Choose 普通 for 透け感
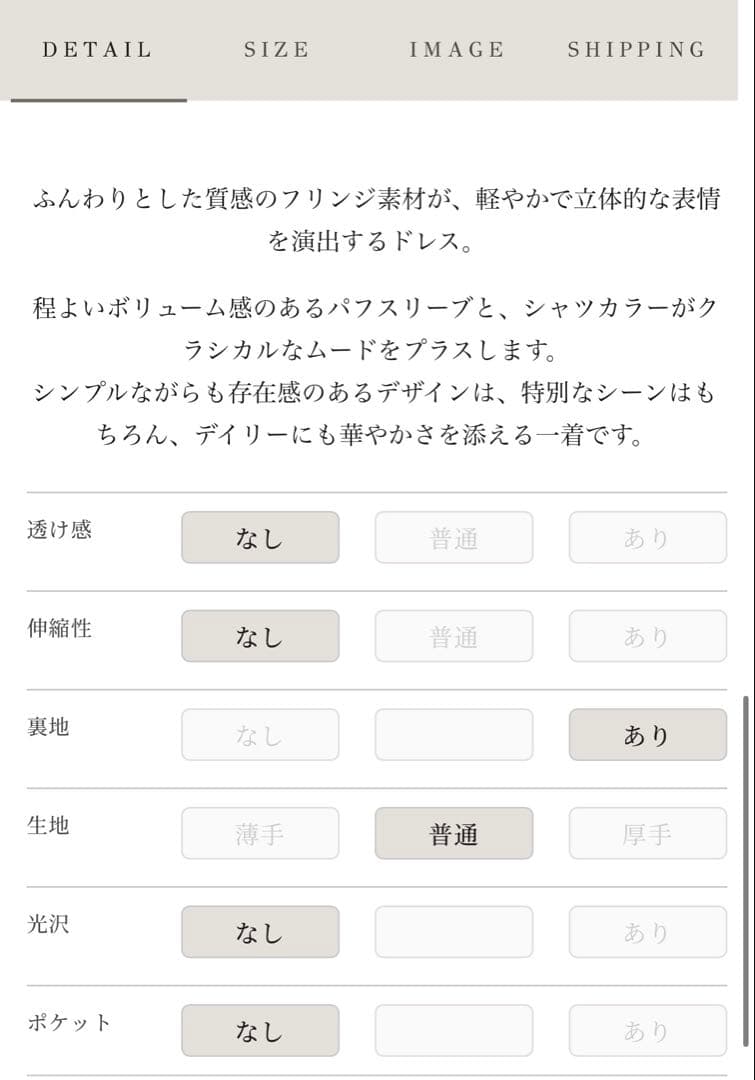 click(x=454, y=538)
